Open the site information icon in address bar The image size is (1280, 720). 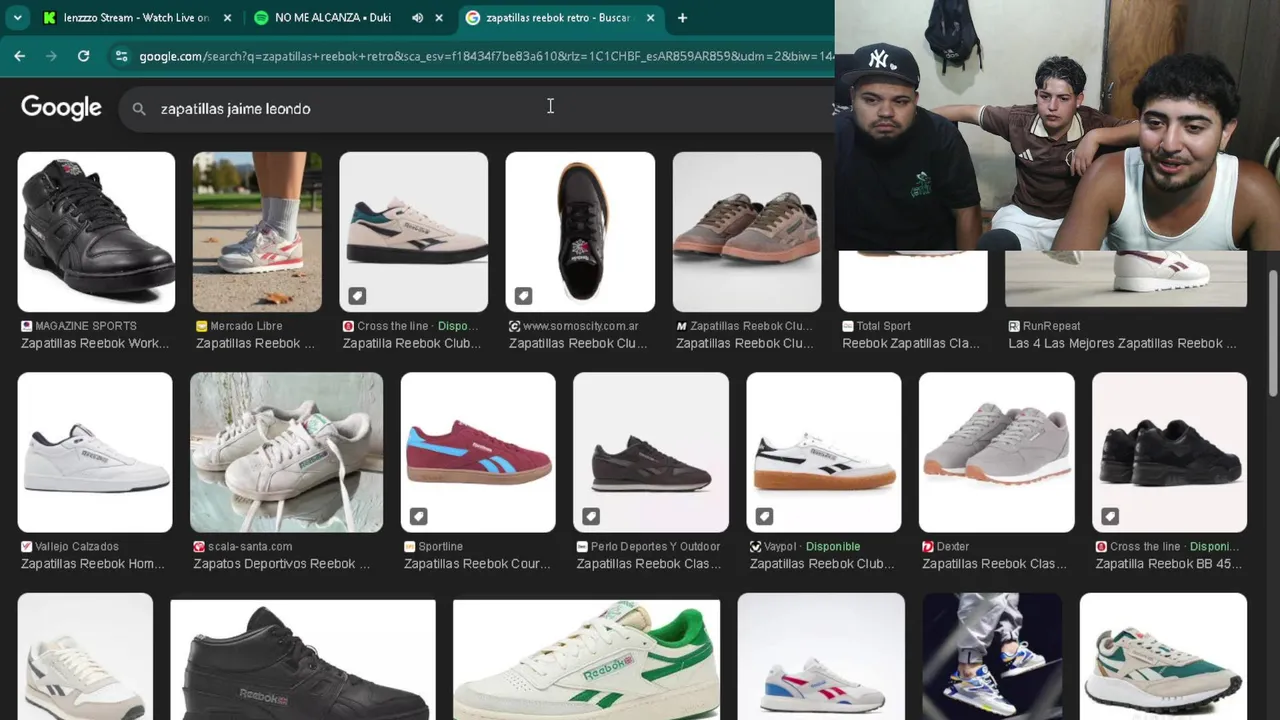tap(121, 56)
